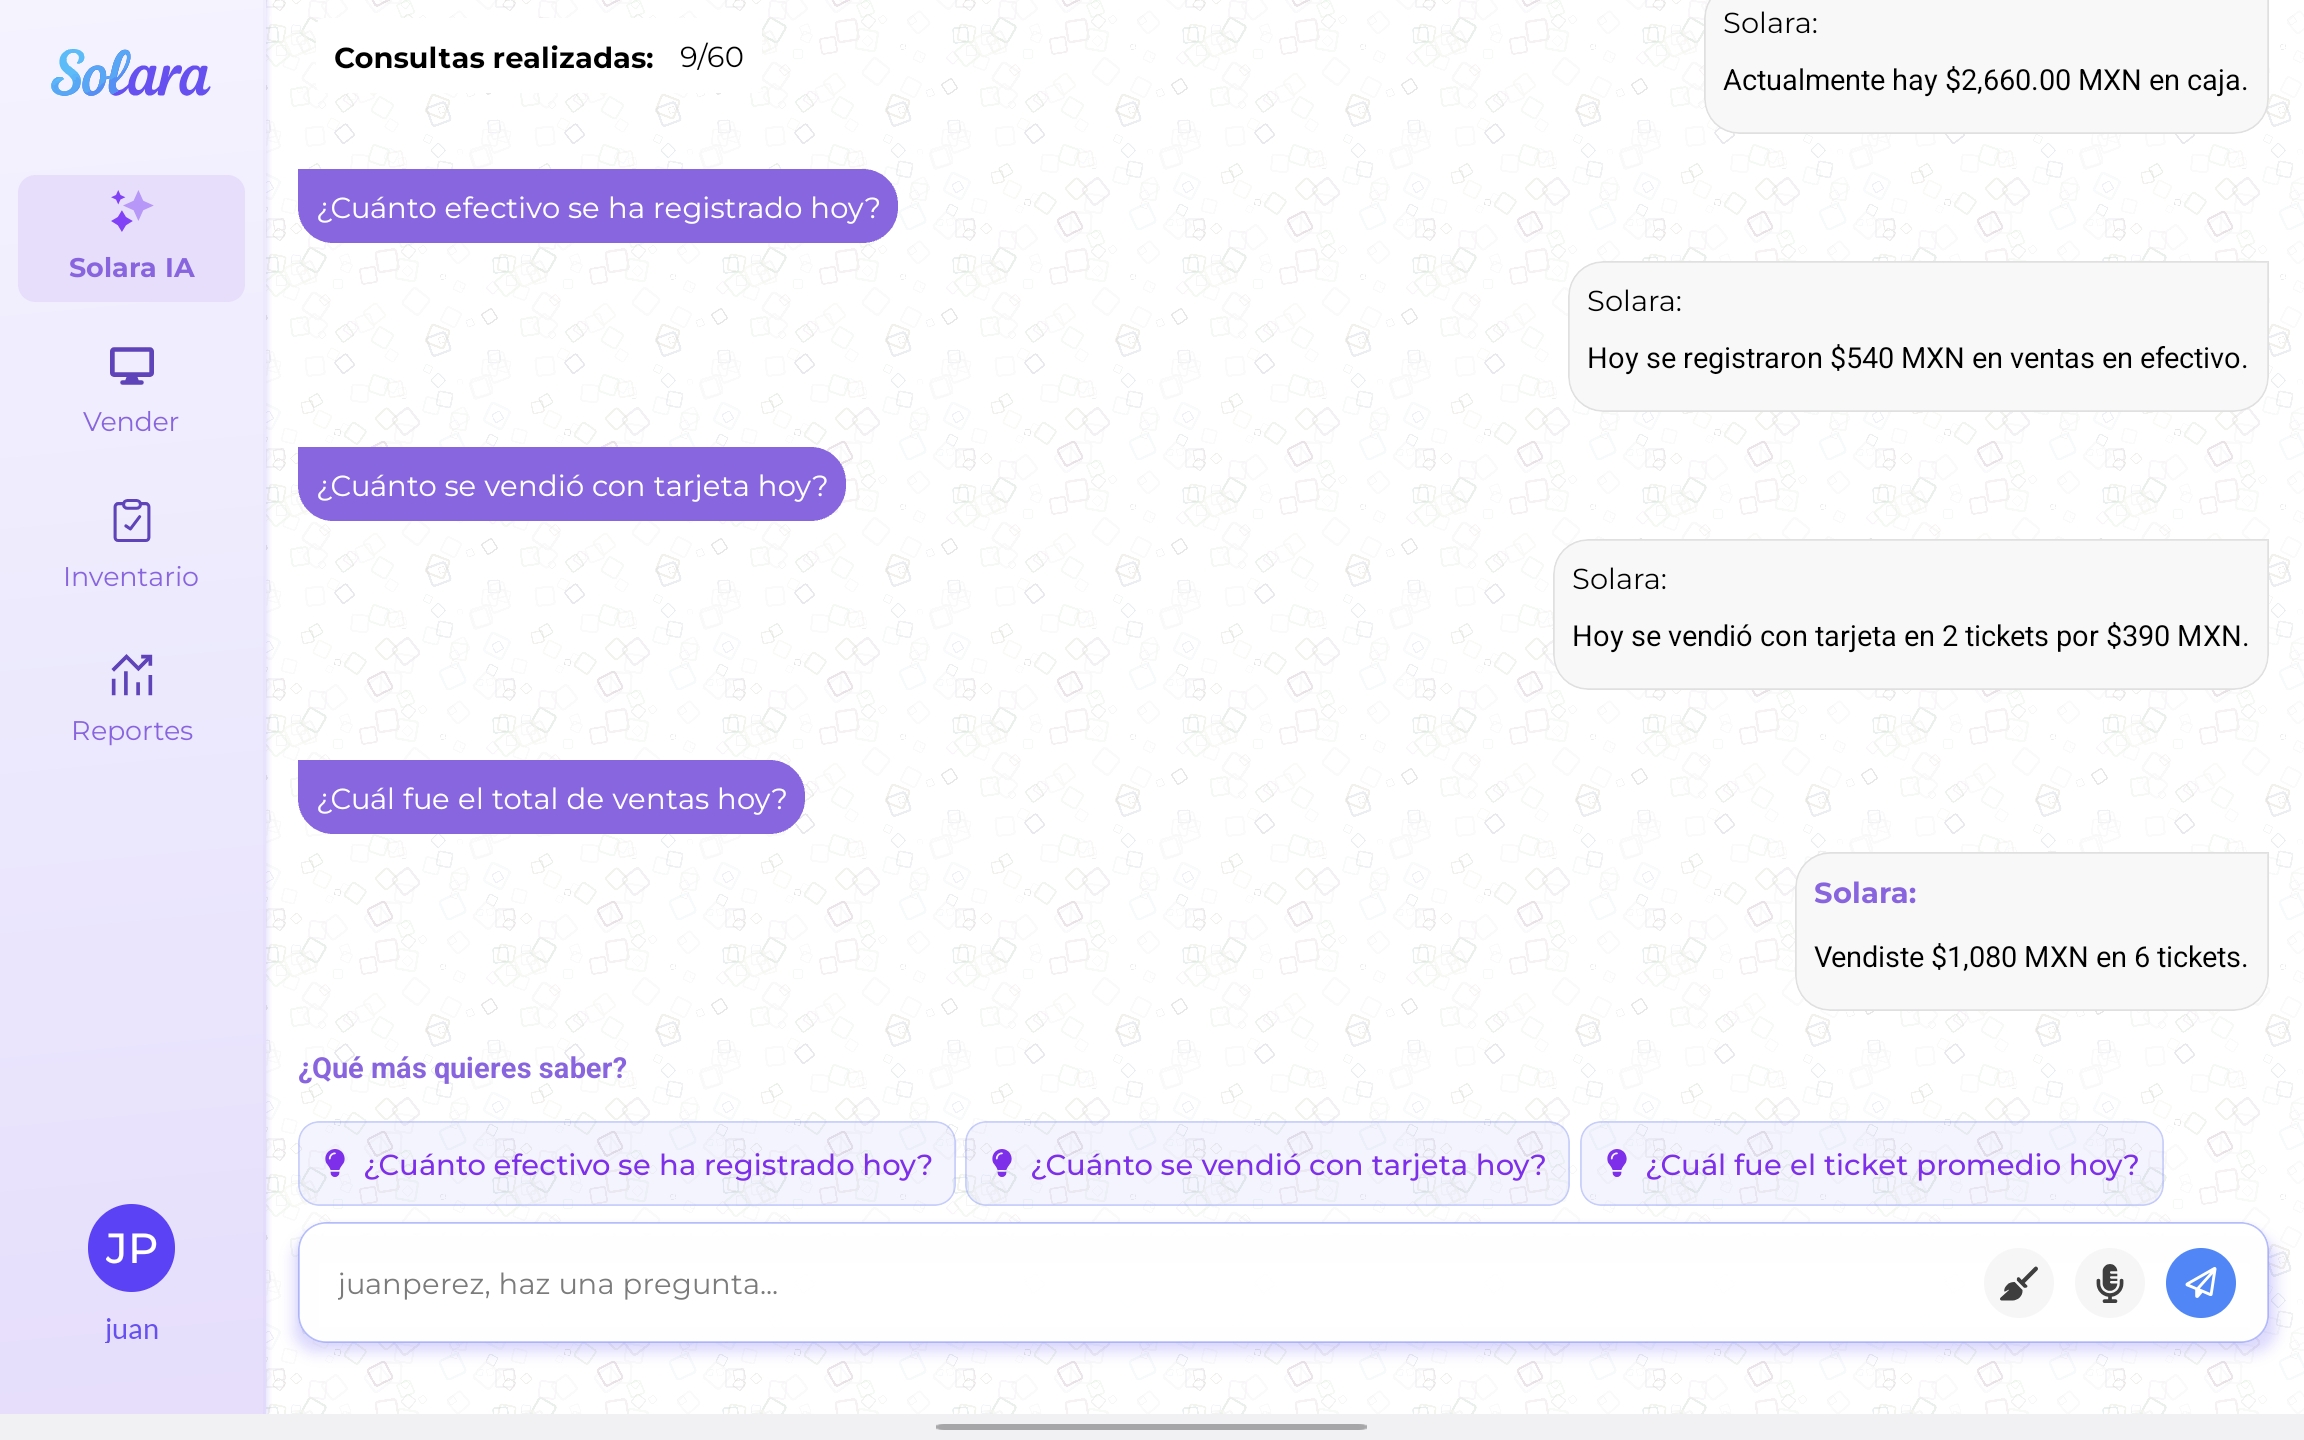This screenshot has width=2304, height=1440.
Task: Select suggestion about ventas con tarjeta
Action: (x=1267, y=1163)
